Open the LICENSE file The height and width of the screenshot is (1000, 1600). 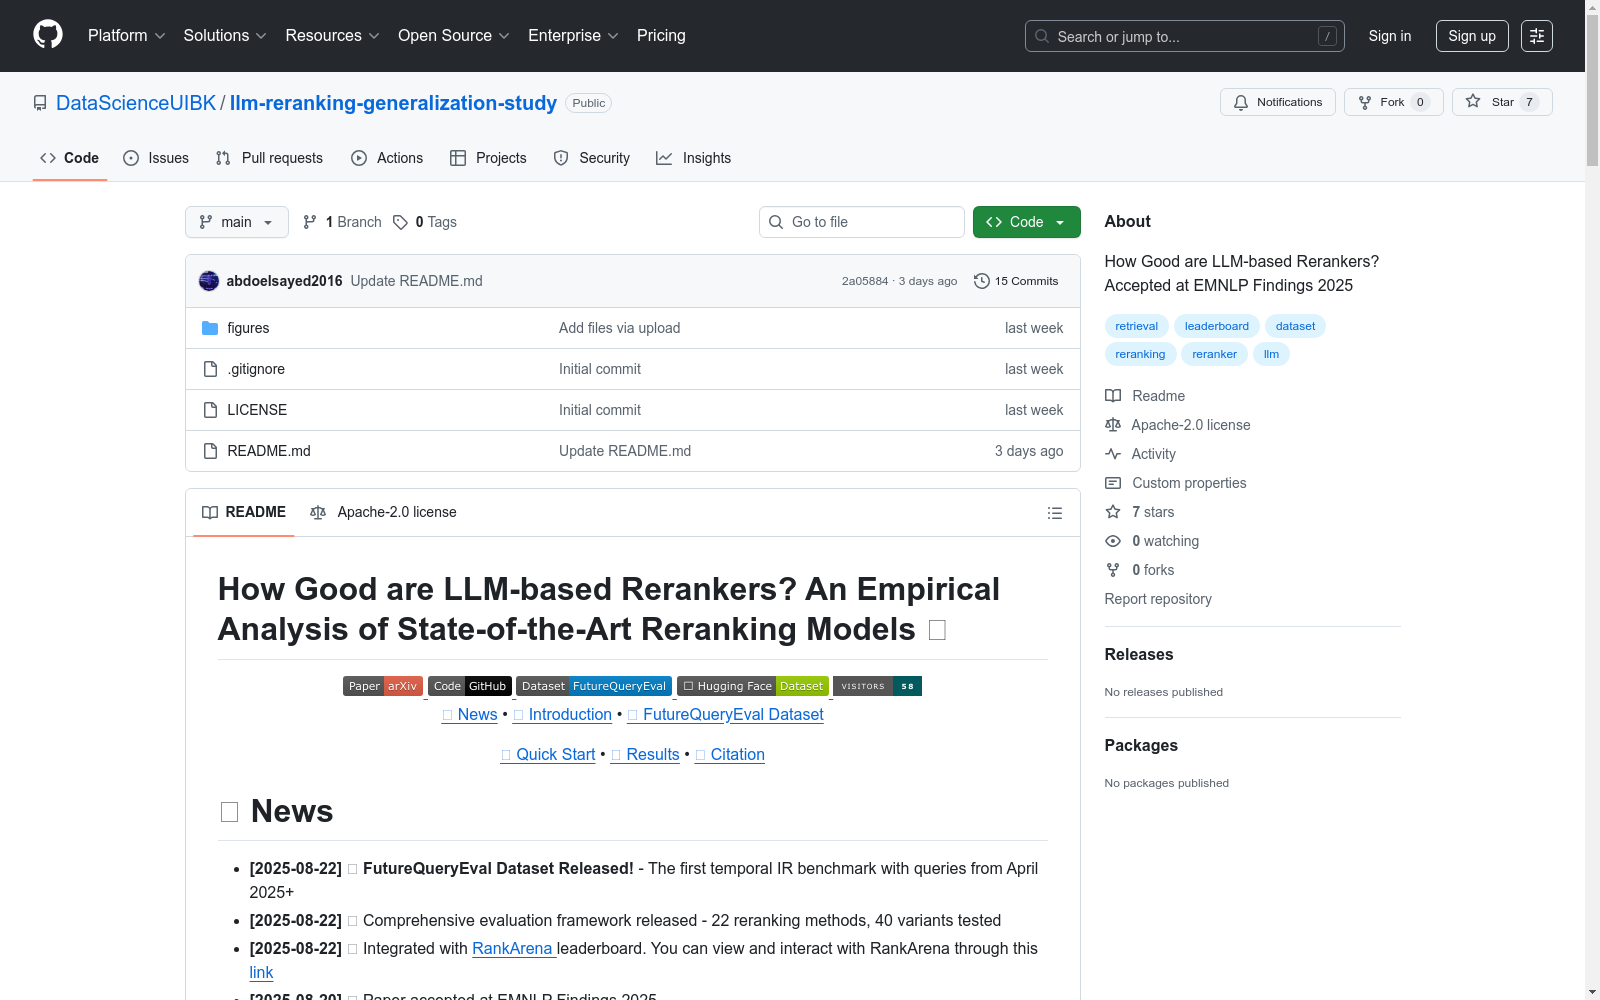[x=257, y=410]
